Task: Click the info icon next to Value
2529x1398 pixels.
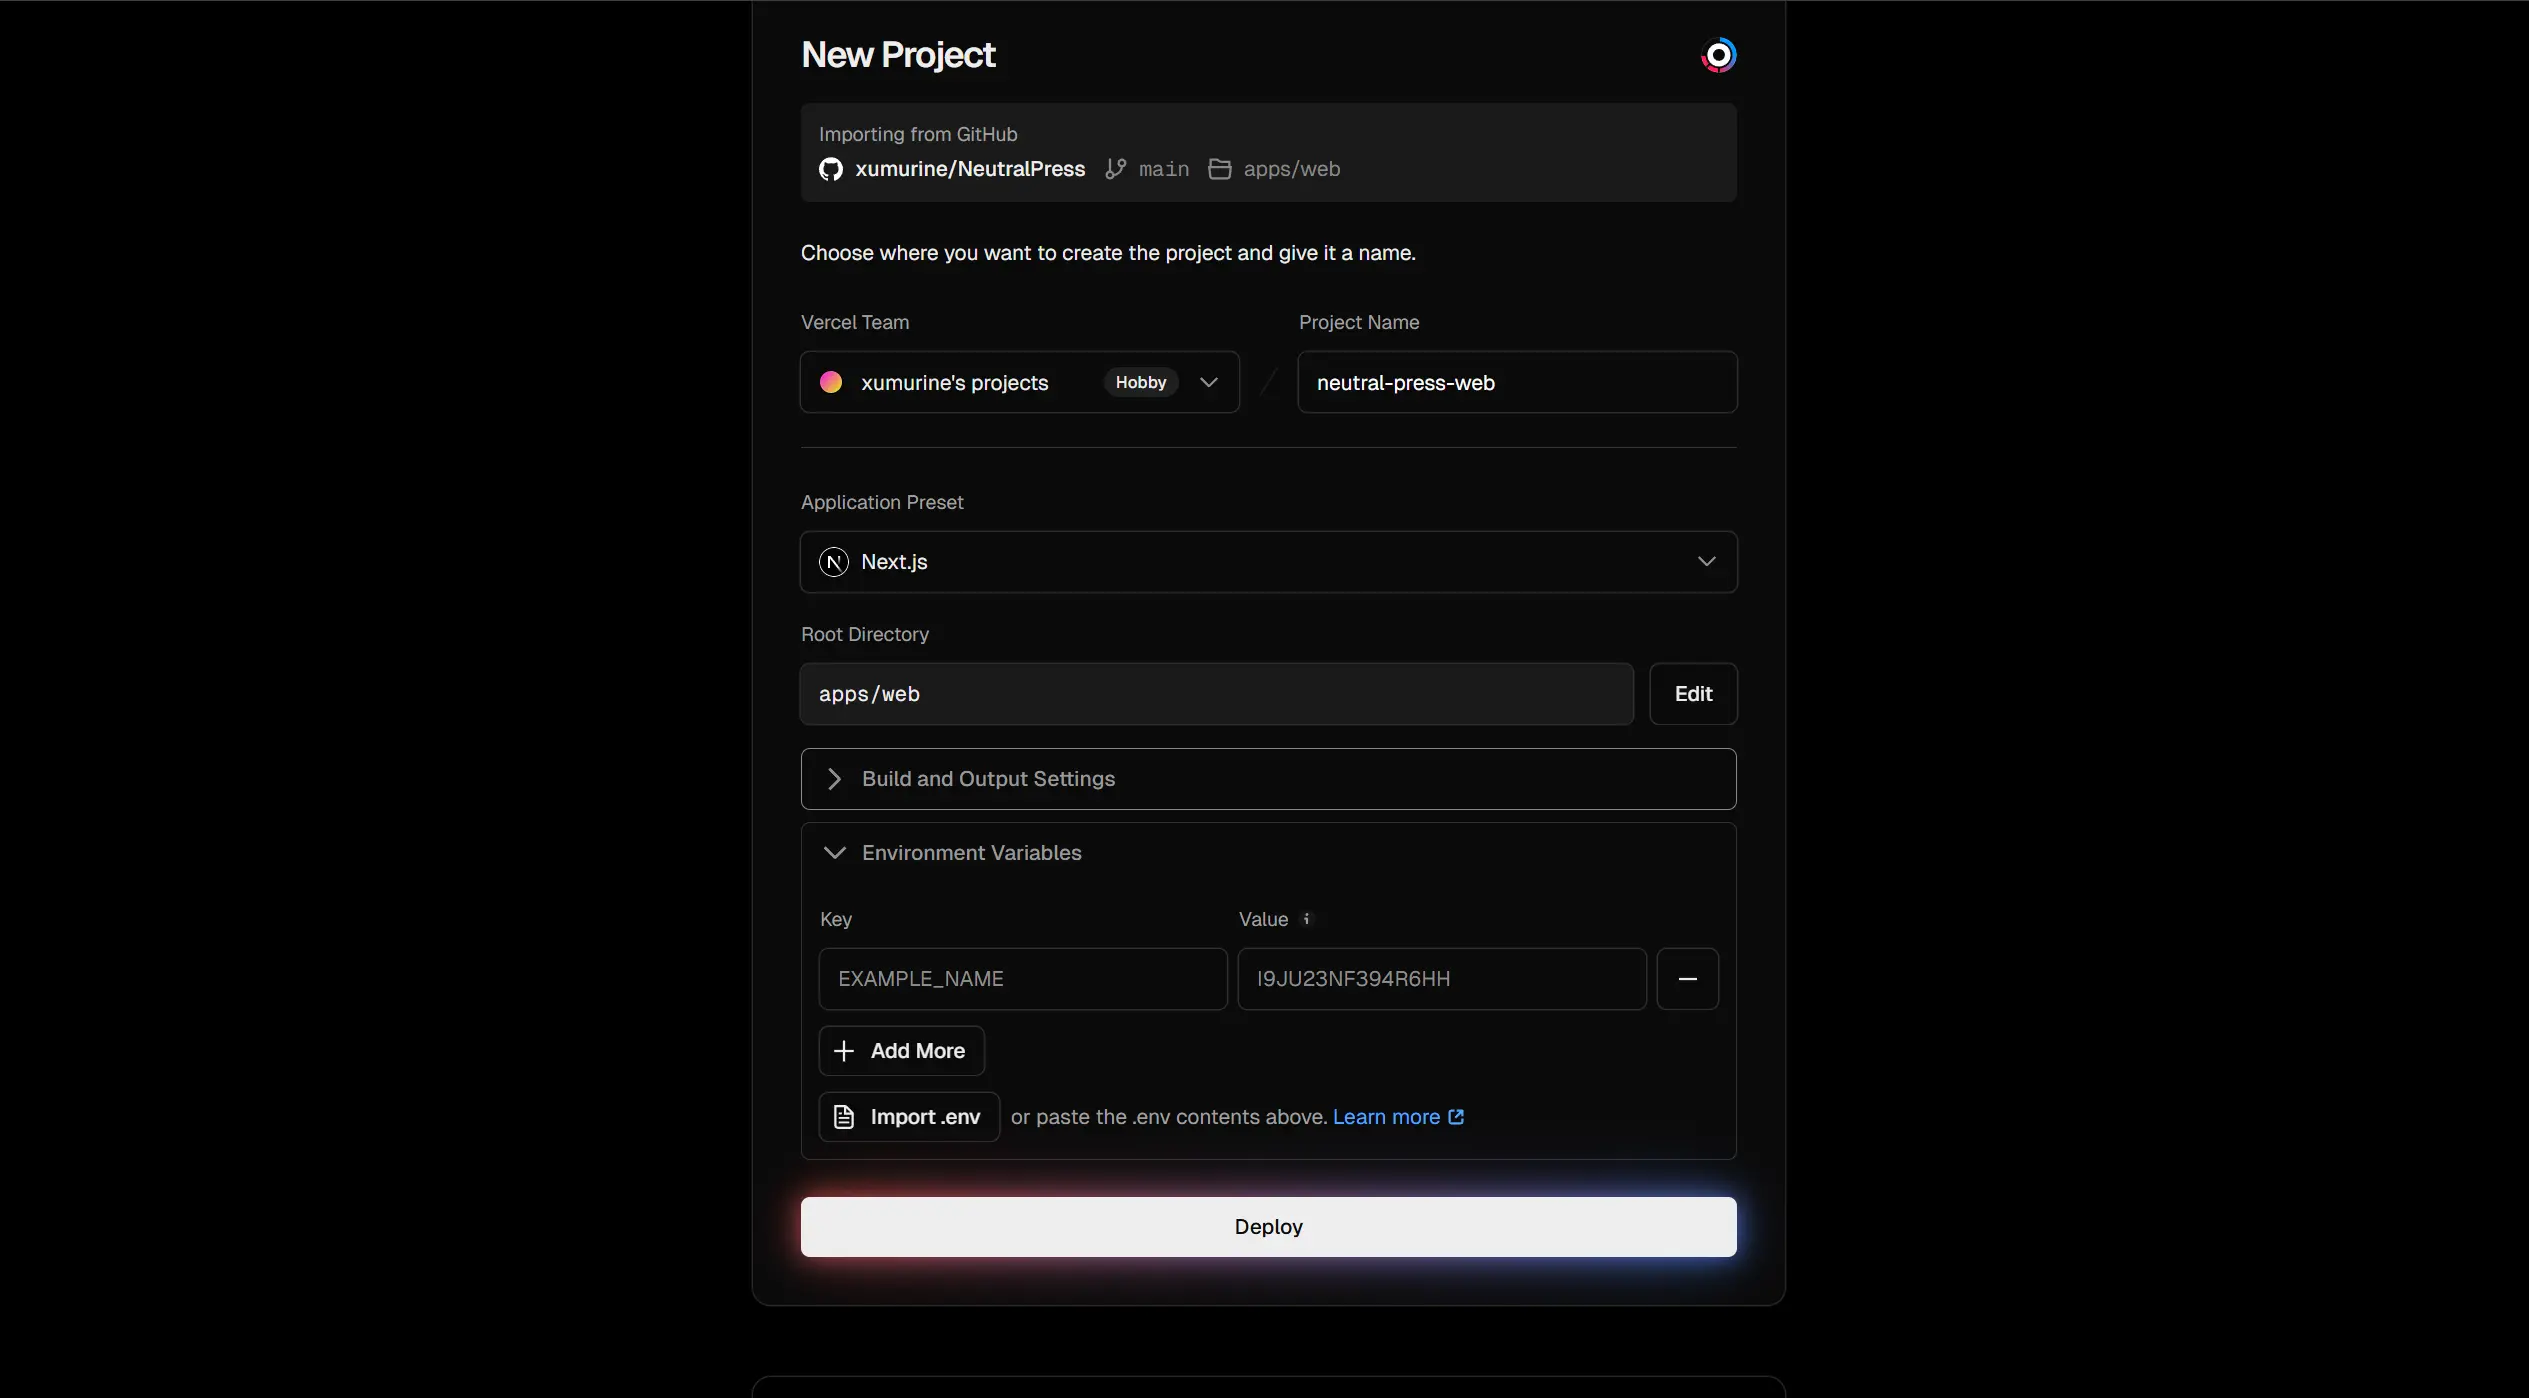Action: coord(1306,919)
